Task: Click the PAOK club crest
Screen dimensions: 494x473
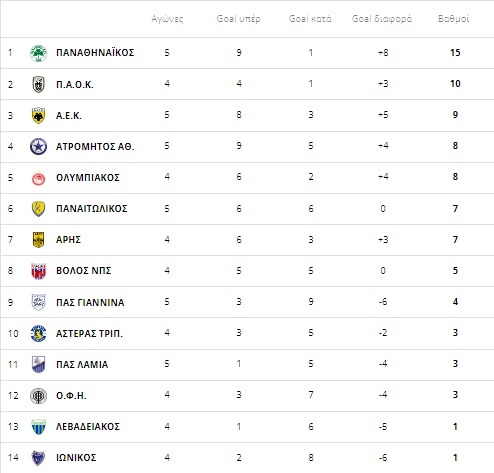Action: pos(38,84)
